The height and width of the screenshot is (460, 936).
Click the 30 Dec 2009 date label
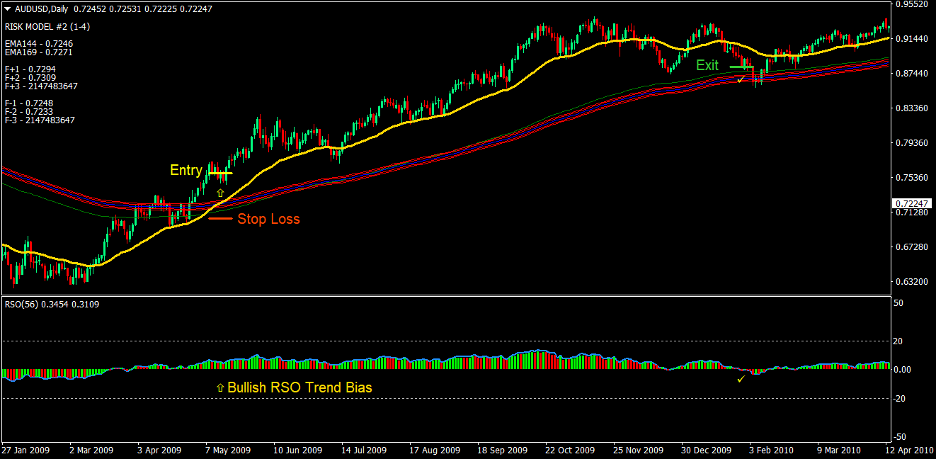[x=706, y=450]
